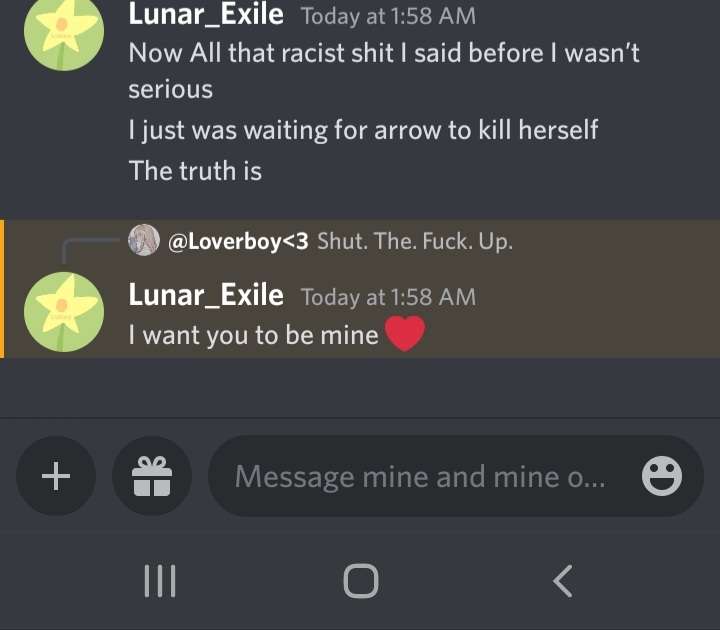The height and width of the screenshot is (630, 720).
Task: Select the "I want you to be mine" message
Action: pos(253,335)
